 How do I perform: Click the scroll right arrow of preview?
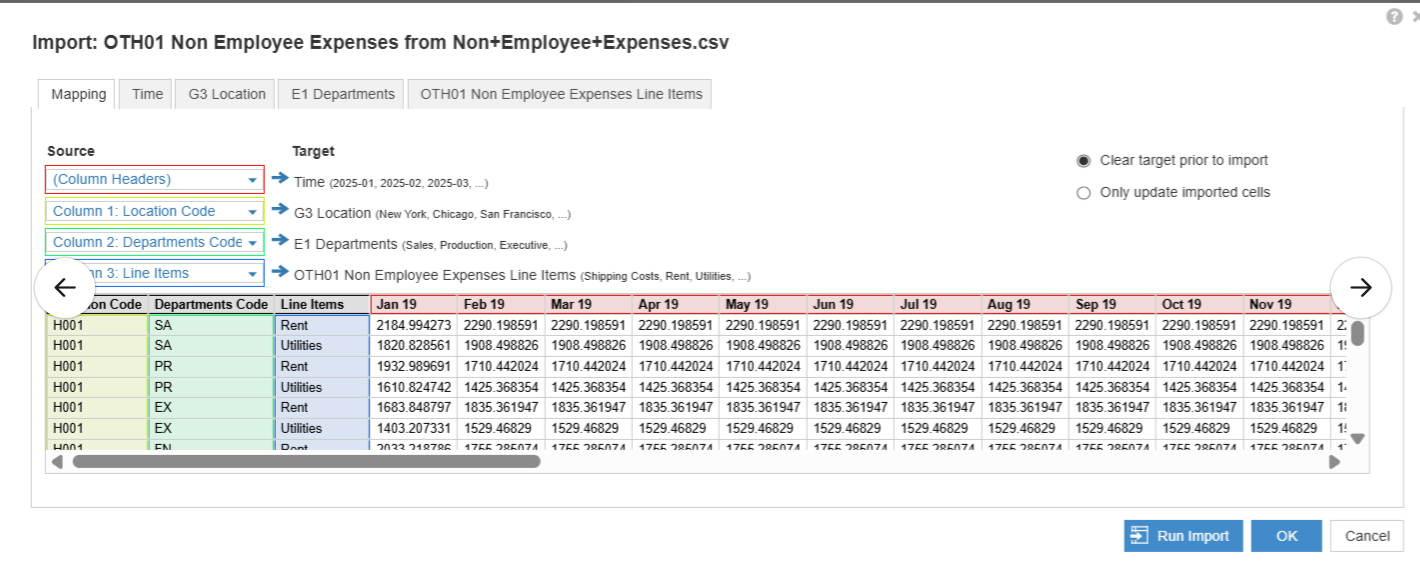click(1334, 462)
